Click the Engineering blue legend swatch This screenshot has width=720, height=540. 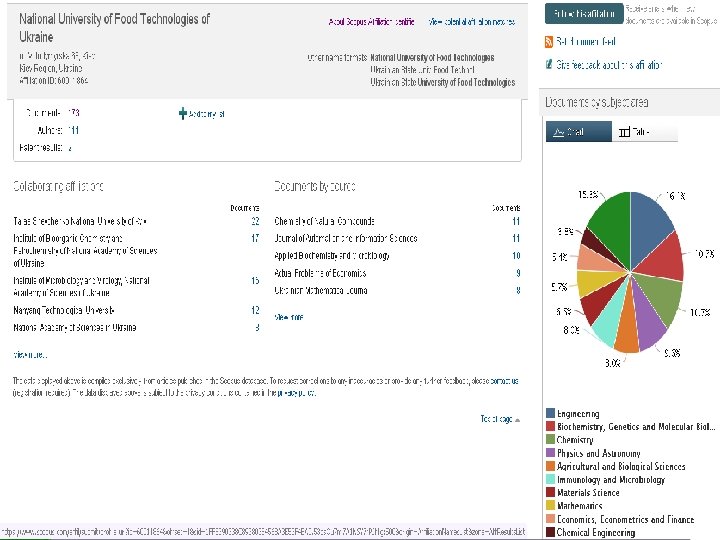point(550,413)
